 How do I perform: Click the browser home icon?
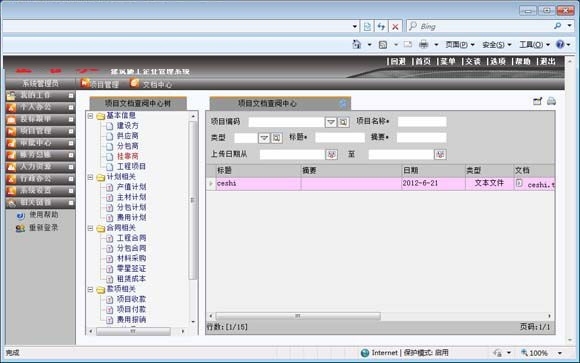tap(357, 44)
